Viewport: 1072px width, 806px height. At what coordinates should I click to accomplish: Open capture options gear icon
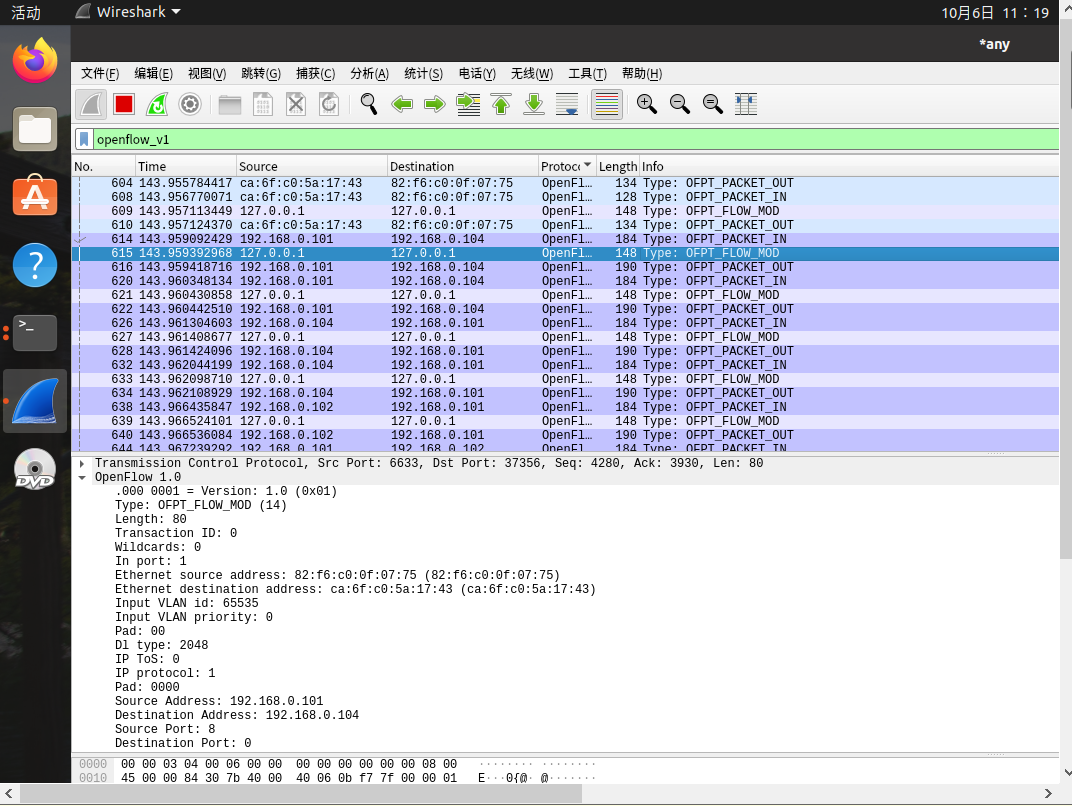[190, 105]
